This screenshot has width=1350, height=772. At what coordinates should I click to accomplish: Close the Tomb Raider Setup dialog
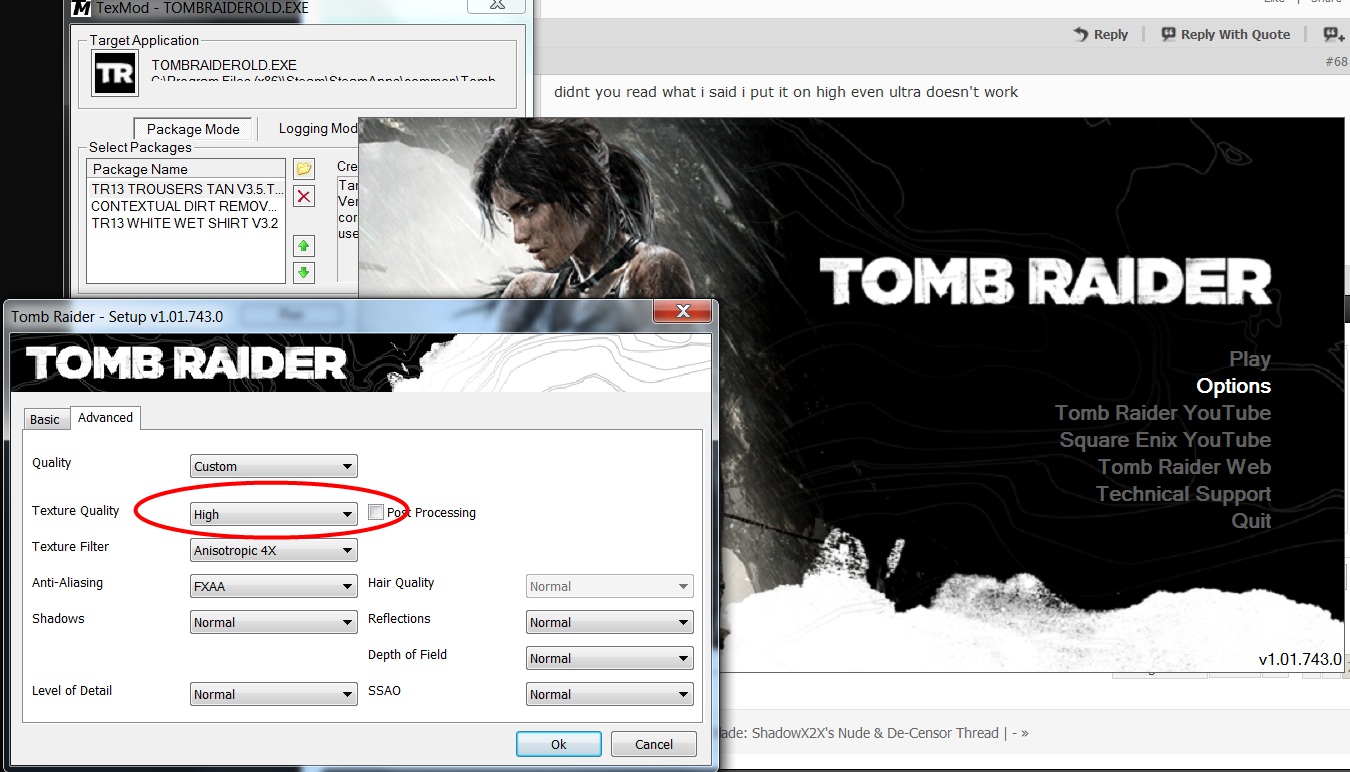(683, 311)
